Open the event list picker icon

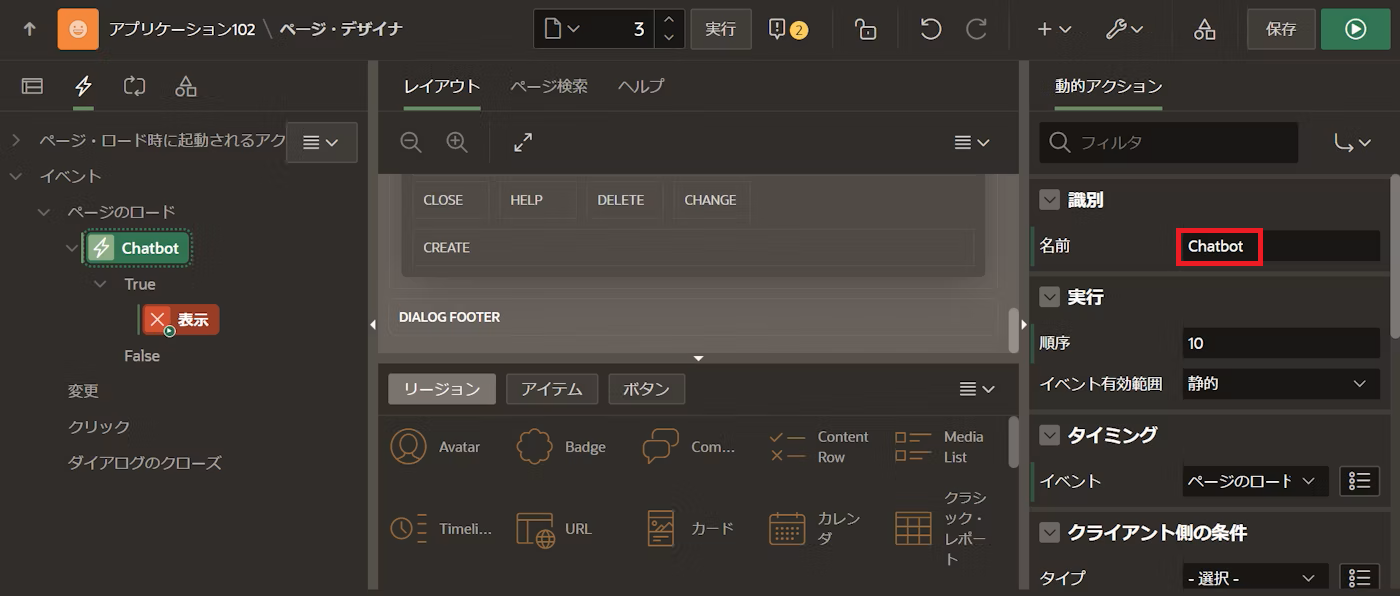point(1358,481)
